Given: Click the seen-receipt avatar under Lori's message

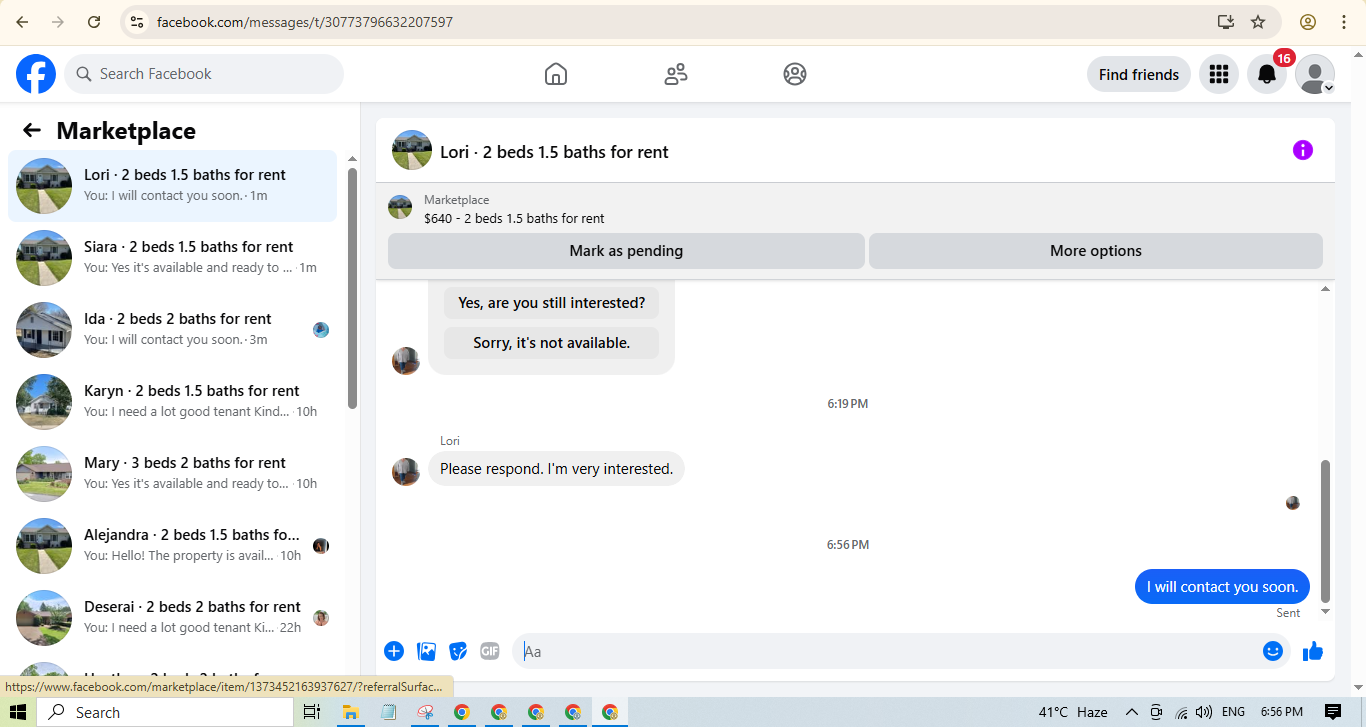Looking at the screenshot, I should 1293,503.
